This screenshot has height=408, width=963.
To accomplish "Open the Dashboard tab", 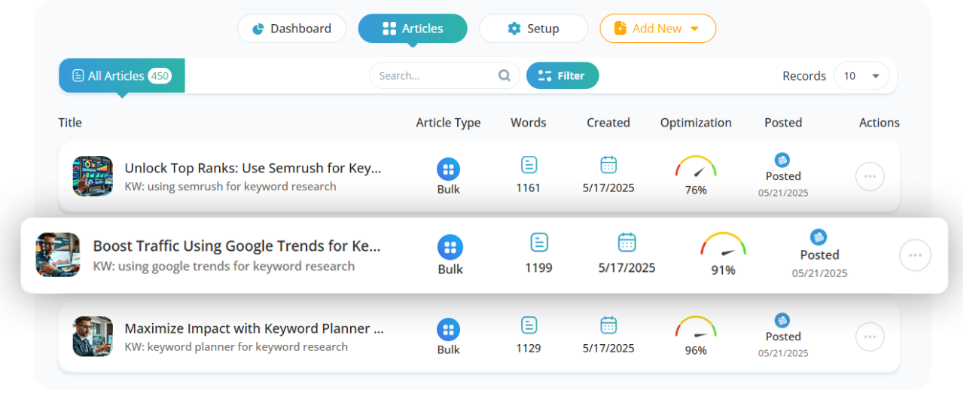I will tap(292, 28).
